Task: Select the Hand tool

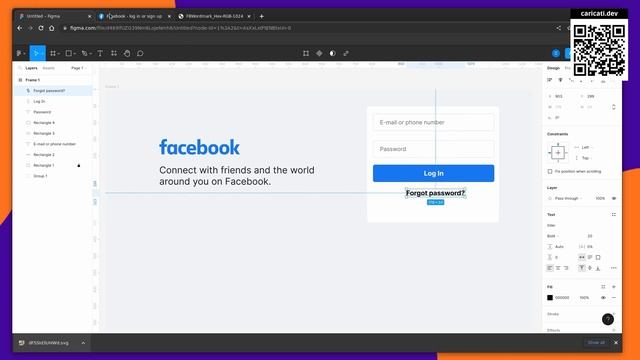Action: tap(127, 53)
